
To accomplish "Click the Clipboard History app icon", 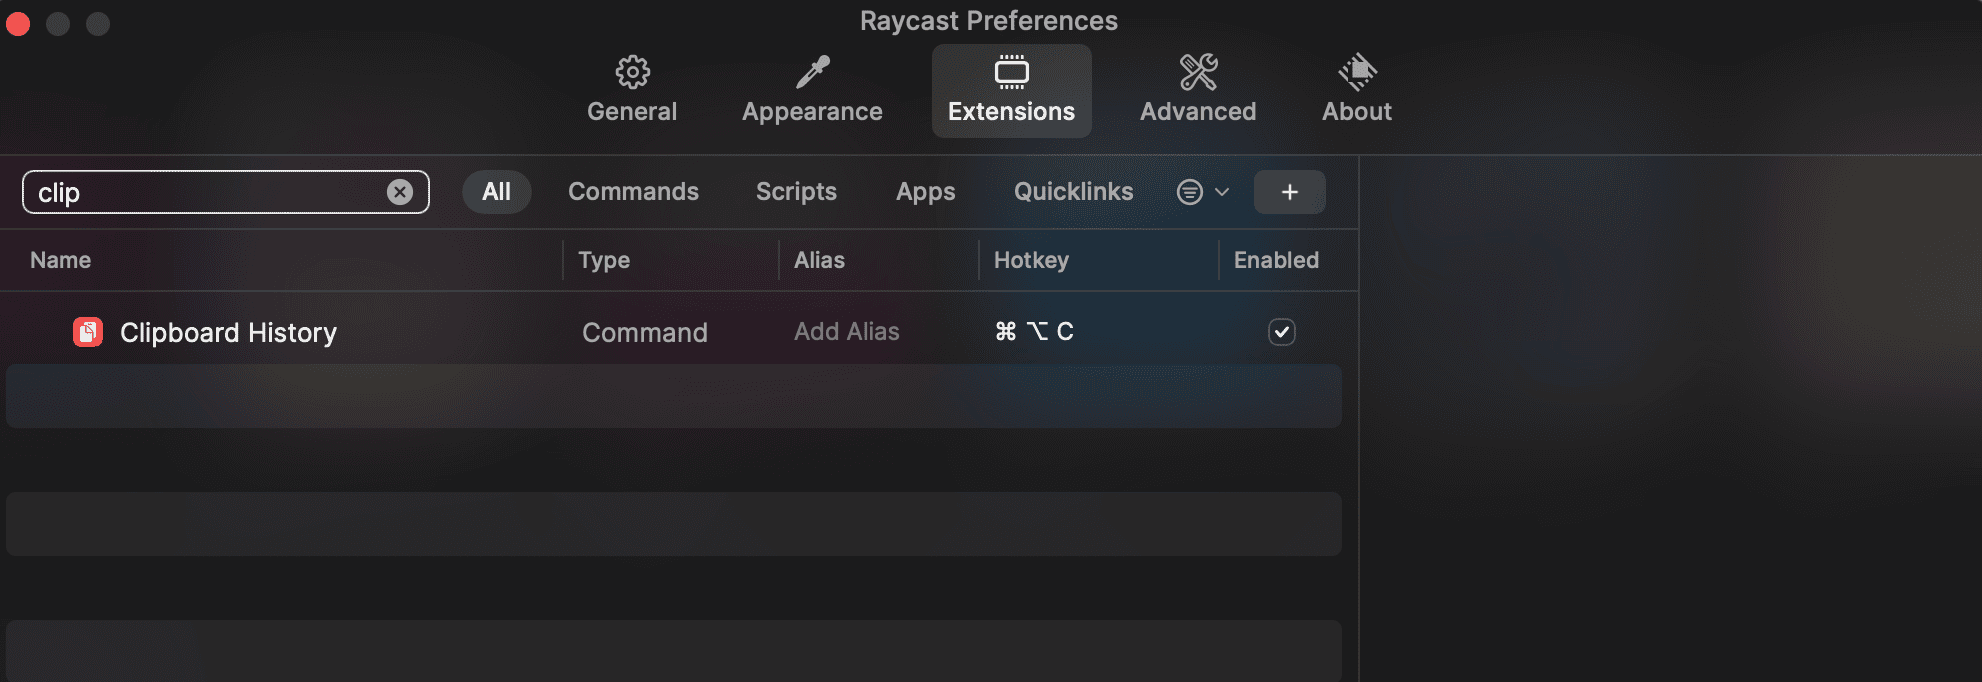I will (x=88, y=332).
